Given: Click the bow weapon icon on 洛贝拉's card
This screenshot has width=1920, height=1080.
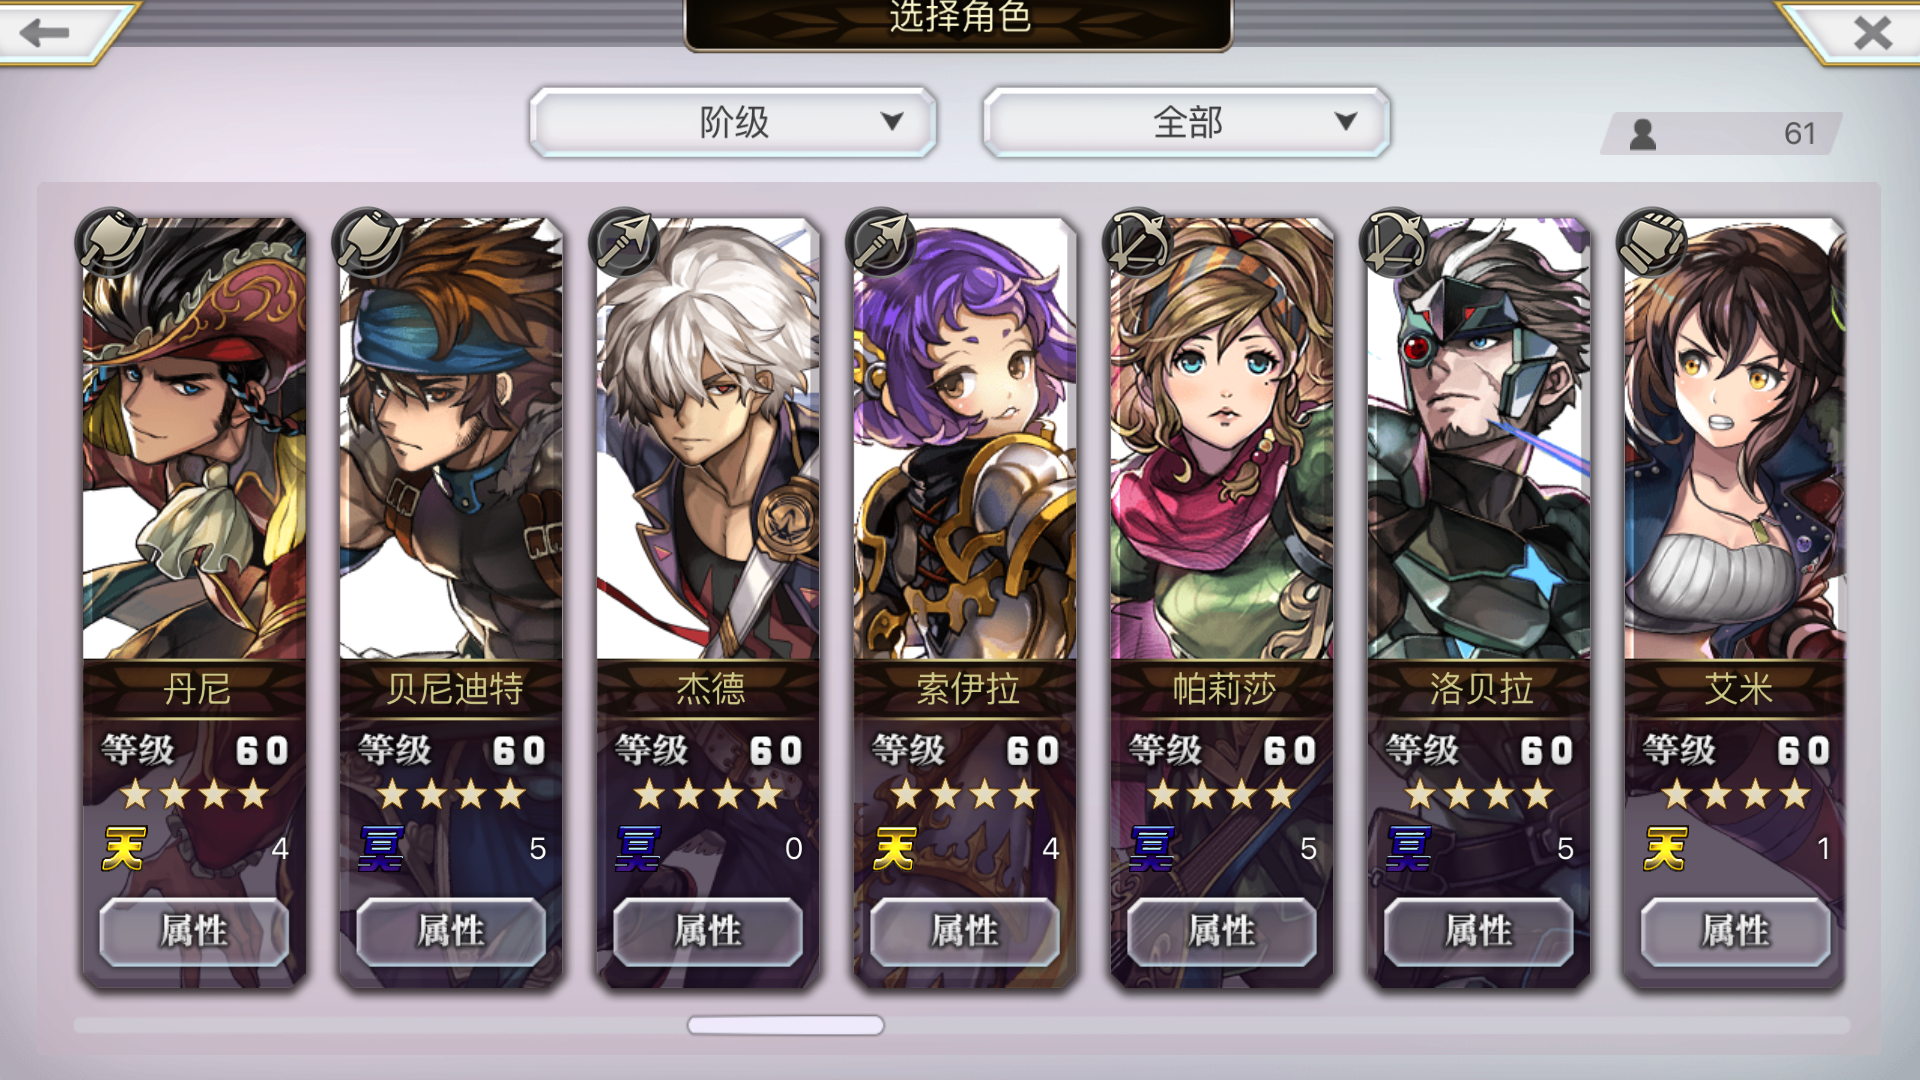Looking at the screenshot, I should pyautogui.click(x=1396, y=242).
